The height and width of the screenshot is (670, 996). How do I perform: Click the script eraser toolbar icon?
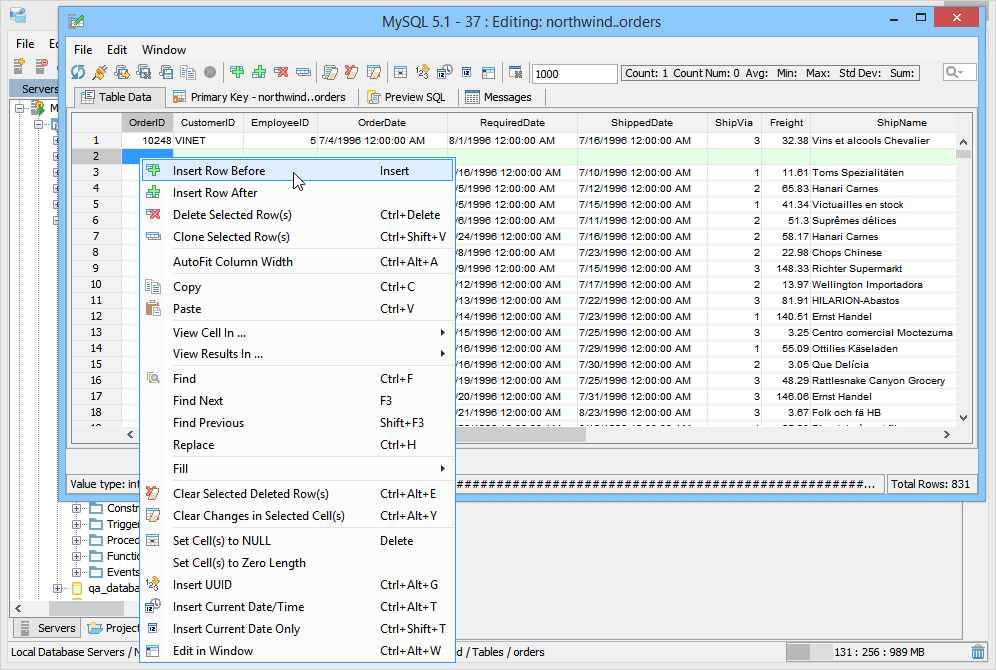tap(330, 72)
